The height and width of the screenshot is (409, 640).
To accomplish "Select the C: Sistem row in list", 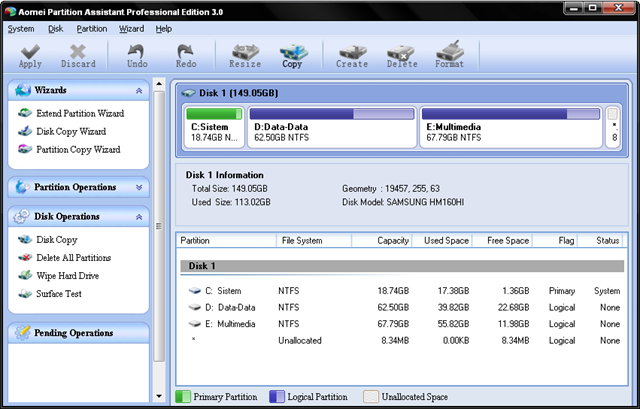I will pyautogui.click(x=402, y=291).
